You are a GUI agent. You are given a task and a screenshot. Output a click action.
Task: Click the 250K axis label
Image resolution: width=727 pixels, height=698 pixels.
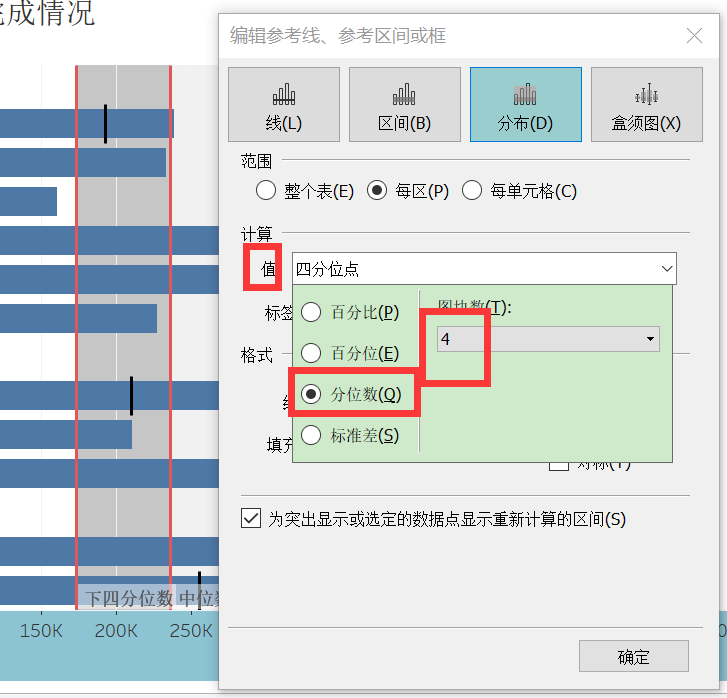tap(191, 631)
